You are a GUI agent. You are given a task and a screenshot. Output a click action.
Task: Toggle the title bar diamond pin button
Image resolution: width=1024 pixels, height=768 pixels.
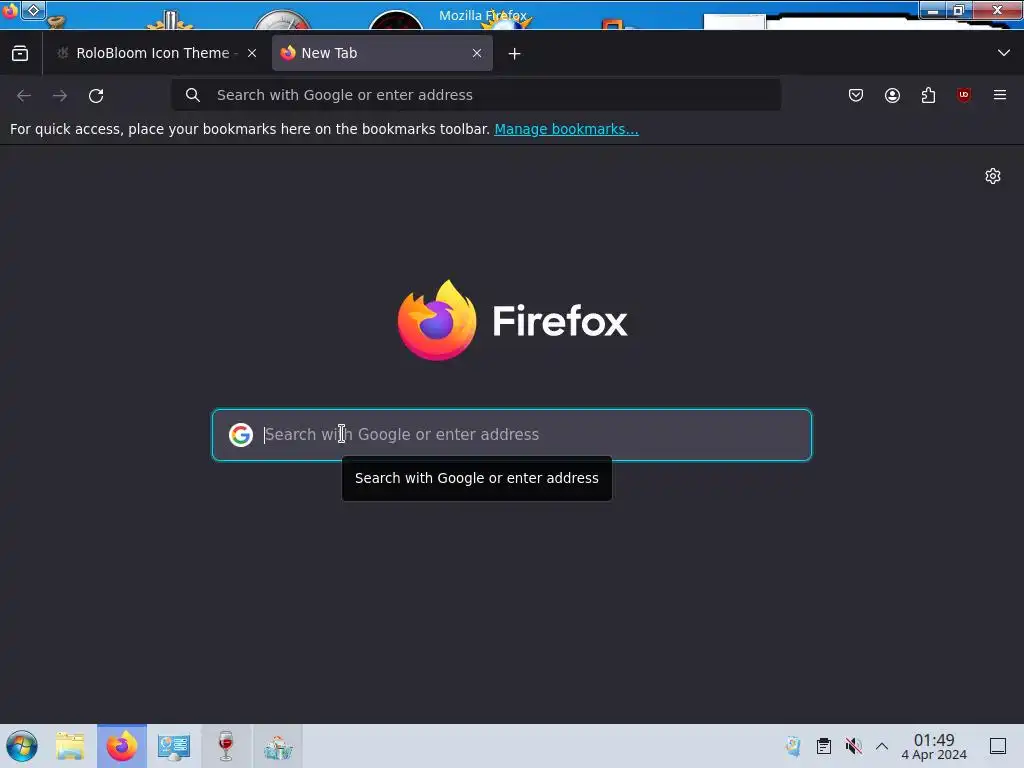(x=33, y=10)
